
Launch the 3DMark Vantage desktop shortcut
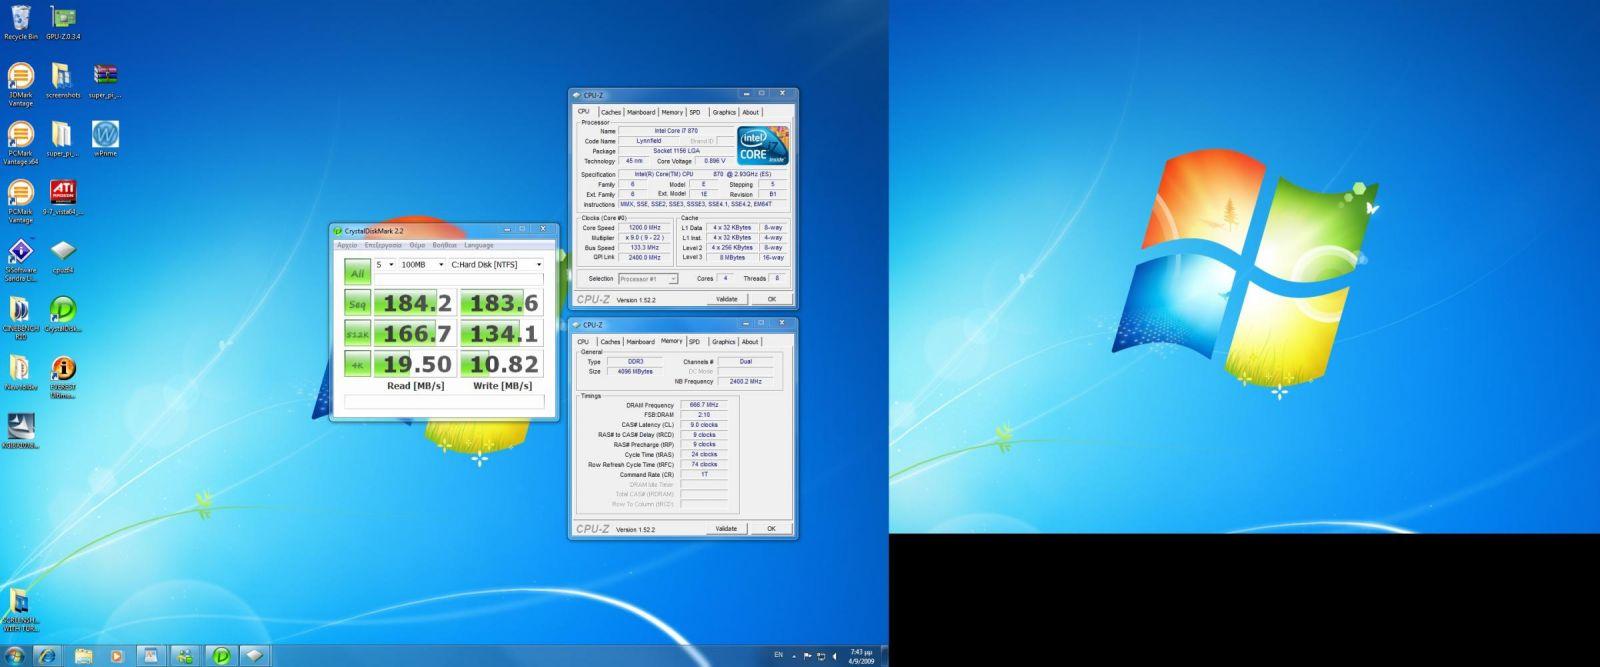click(20, 84)
